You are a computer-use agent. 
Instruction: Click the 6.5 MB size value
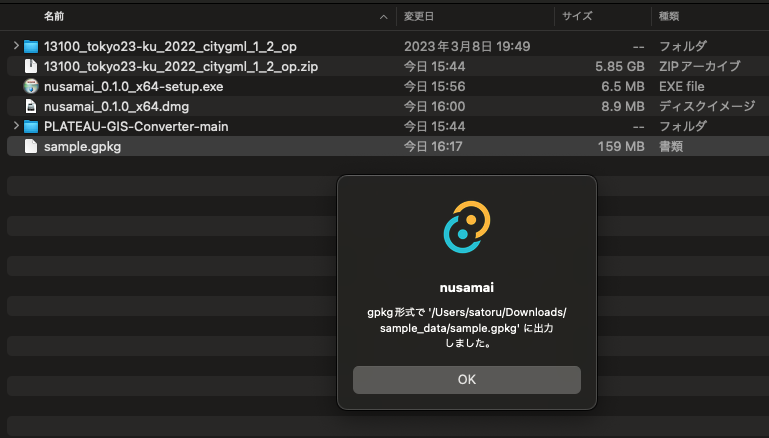tap(623, 86)
